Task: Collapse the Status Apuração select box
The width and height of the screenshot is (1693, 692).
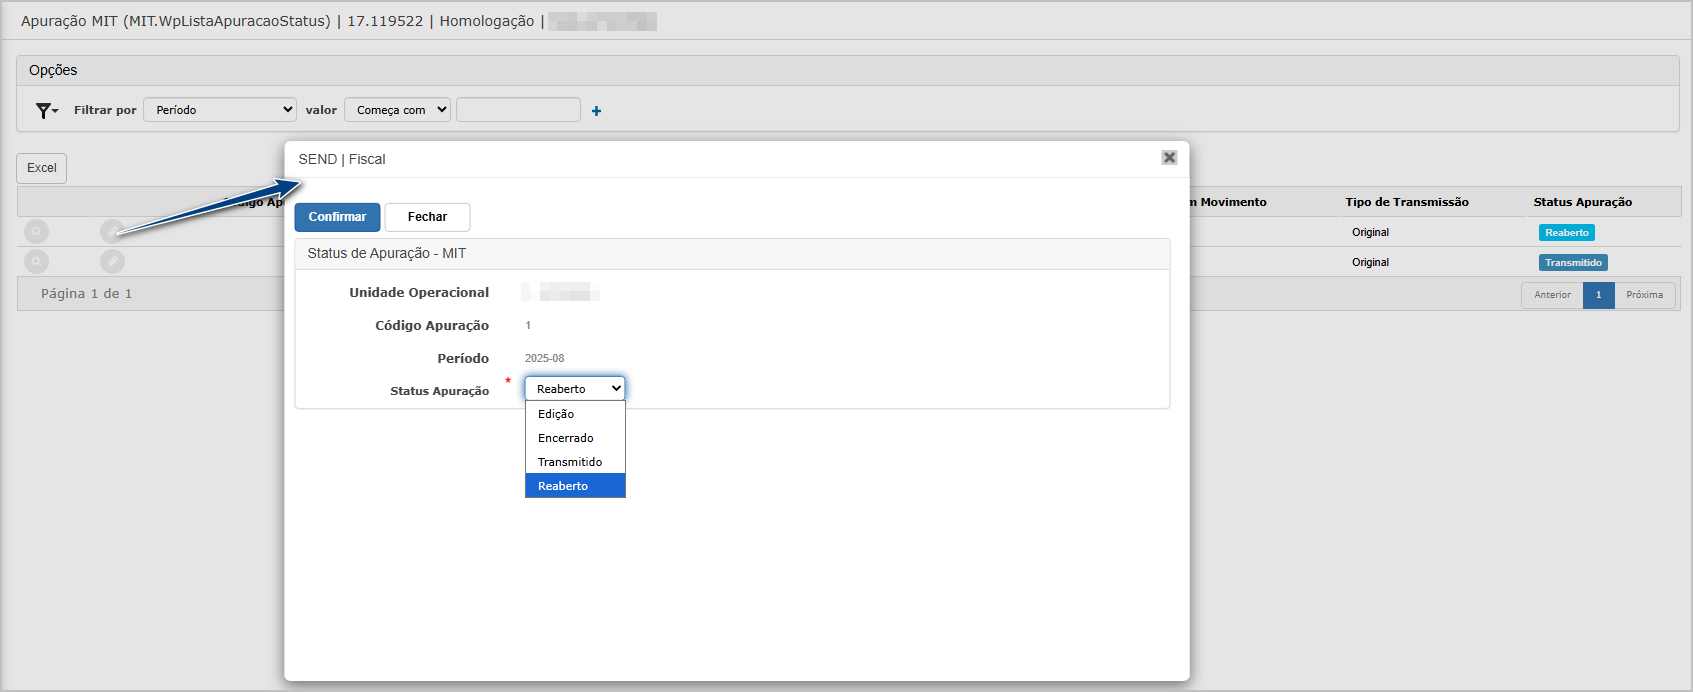Action: click(x=575, y=389)
